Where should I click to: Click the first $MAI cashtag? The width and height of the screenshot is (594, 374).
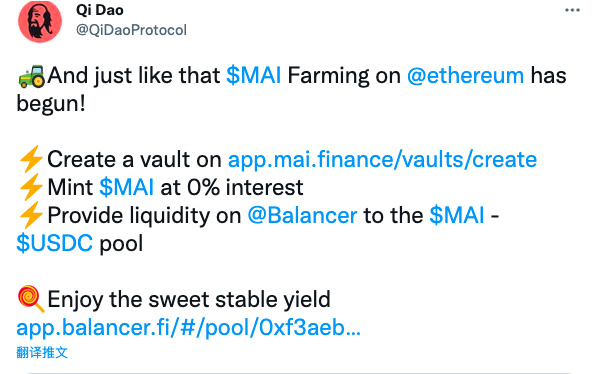(253, 75)
